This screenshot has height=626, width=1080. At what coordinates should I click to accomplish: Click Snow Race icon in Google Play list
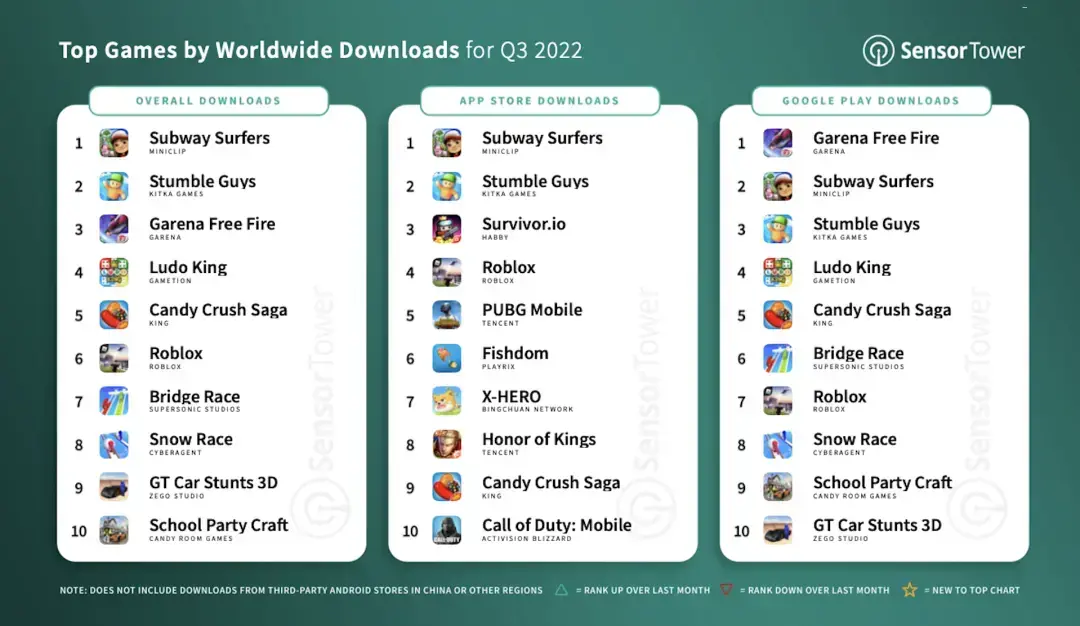pyautogui.click(x=777, y=444)
